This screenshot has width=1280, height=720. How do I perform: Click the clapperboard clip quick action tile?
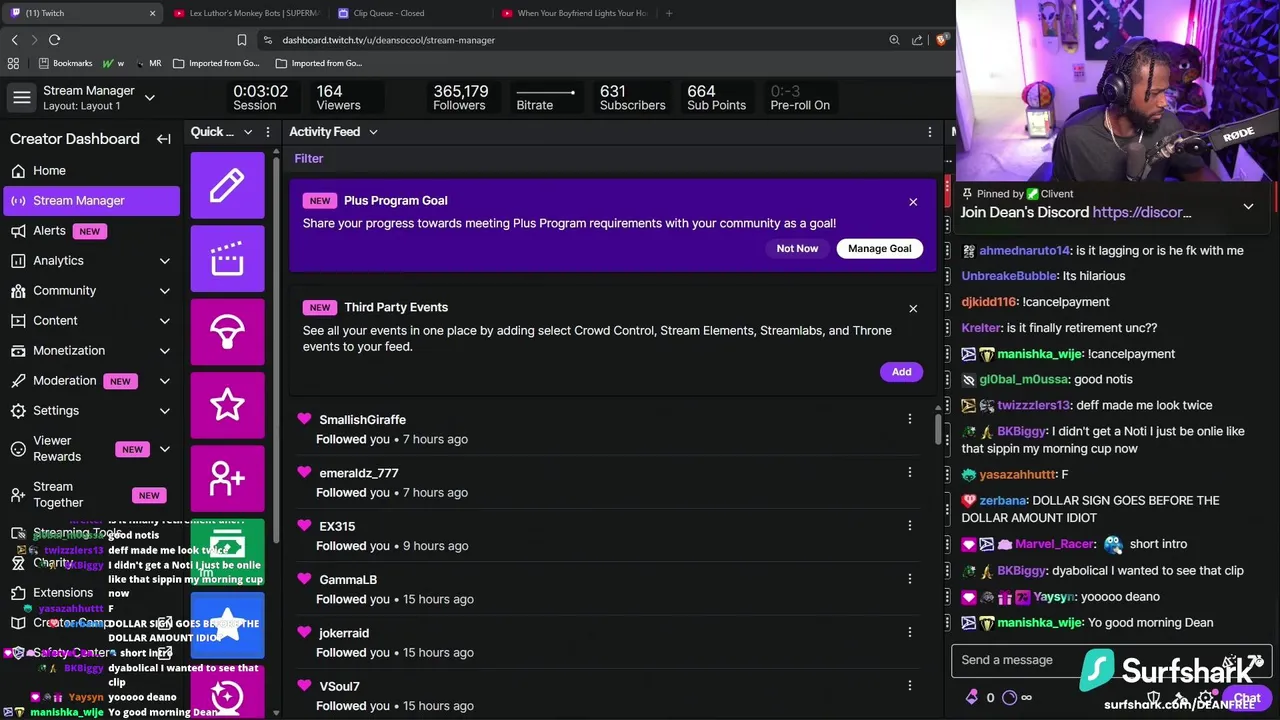[x=227, y=259]
